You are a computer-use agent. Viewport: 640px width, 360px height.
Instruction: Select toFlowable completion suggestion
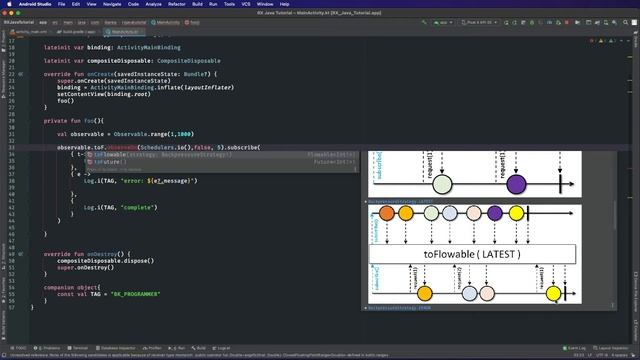point(222,155)
